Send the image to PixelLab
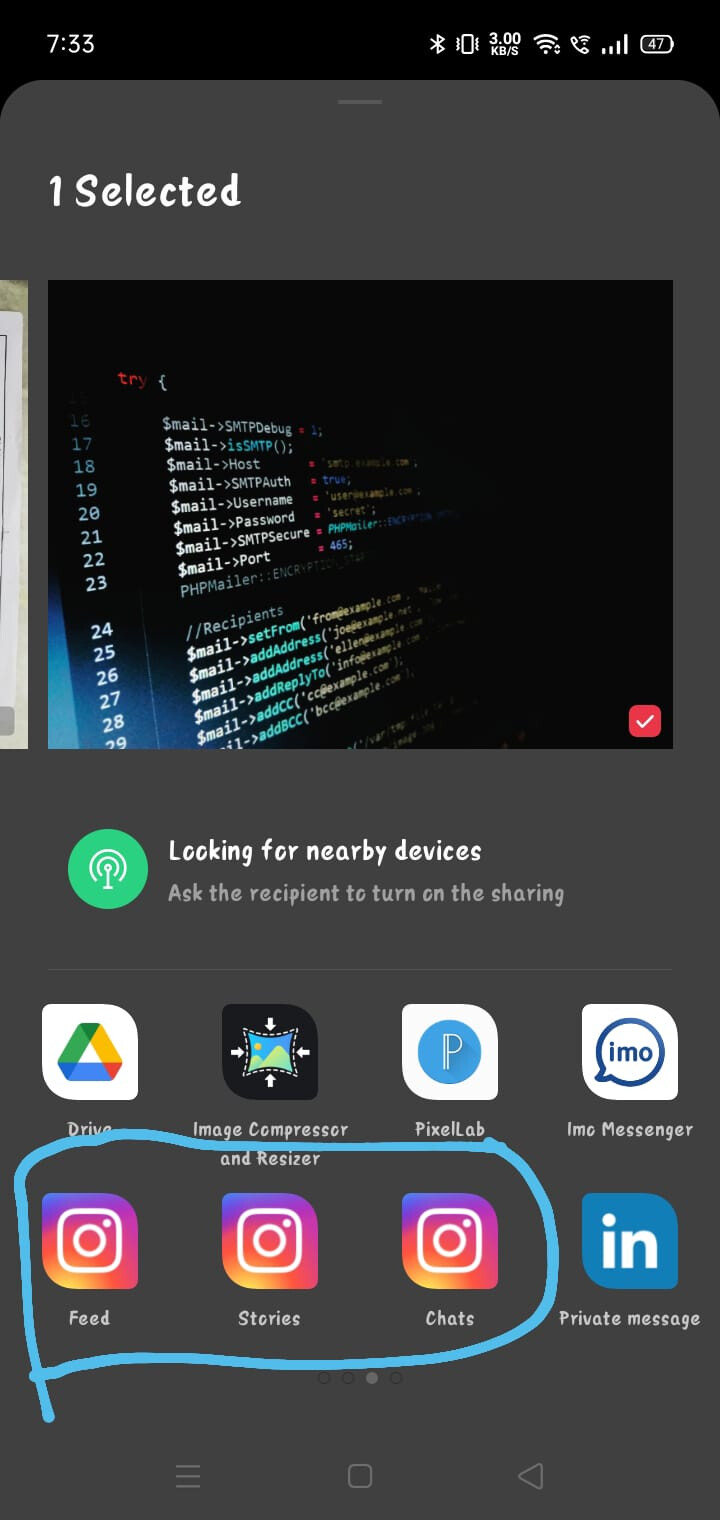This screenshot has height=1520, width=720. tap(450, 1052)
